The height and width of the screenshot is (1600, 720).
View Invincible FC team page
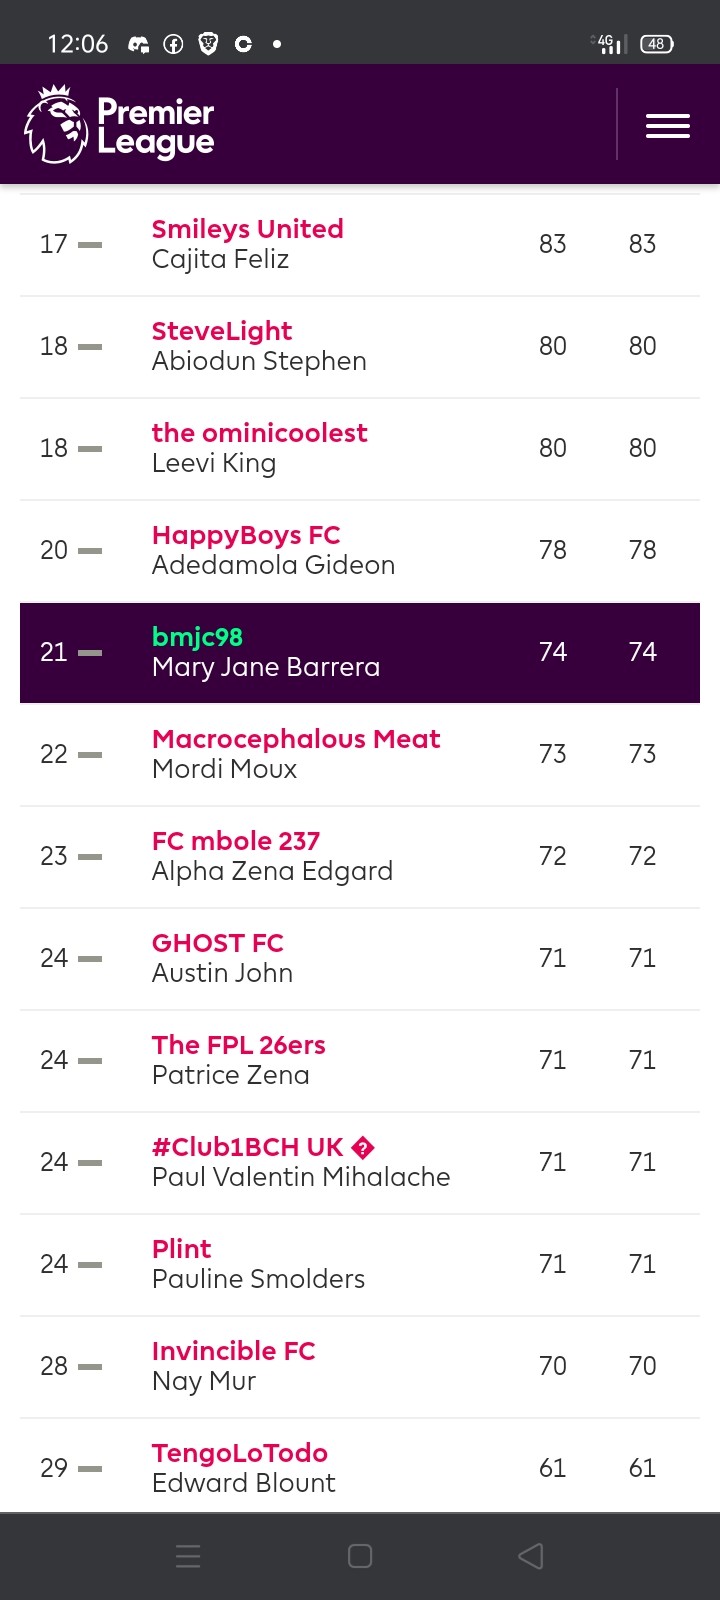pos(233,1351)
